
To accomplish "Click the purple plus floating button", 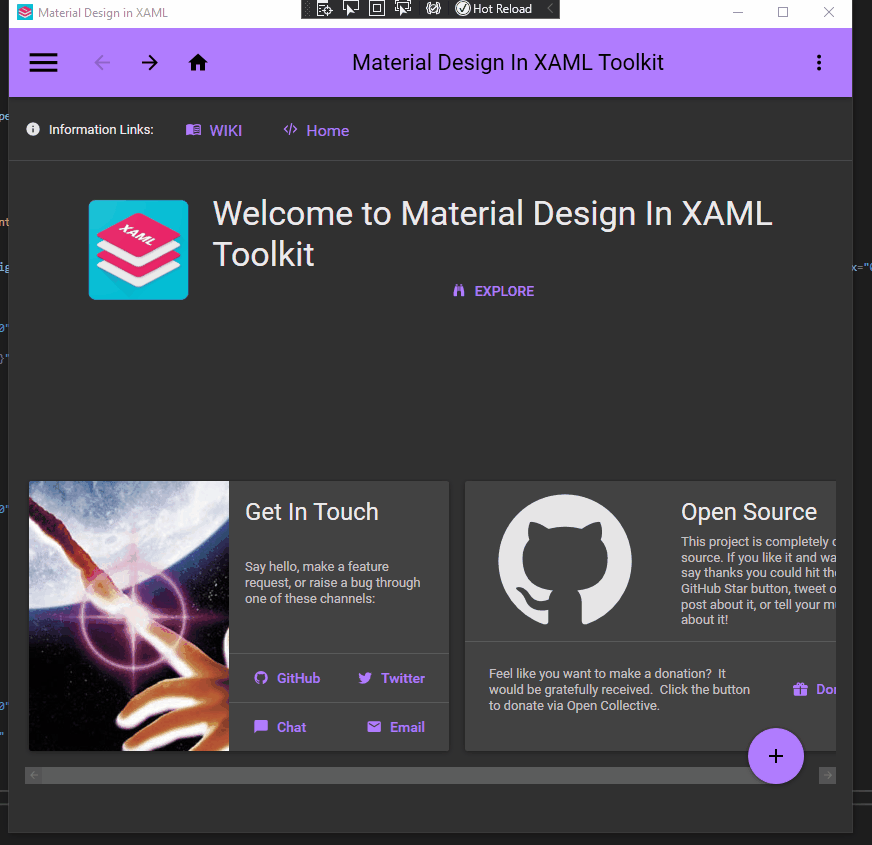I will point(776,756).
